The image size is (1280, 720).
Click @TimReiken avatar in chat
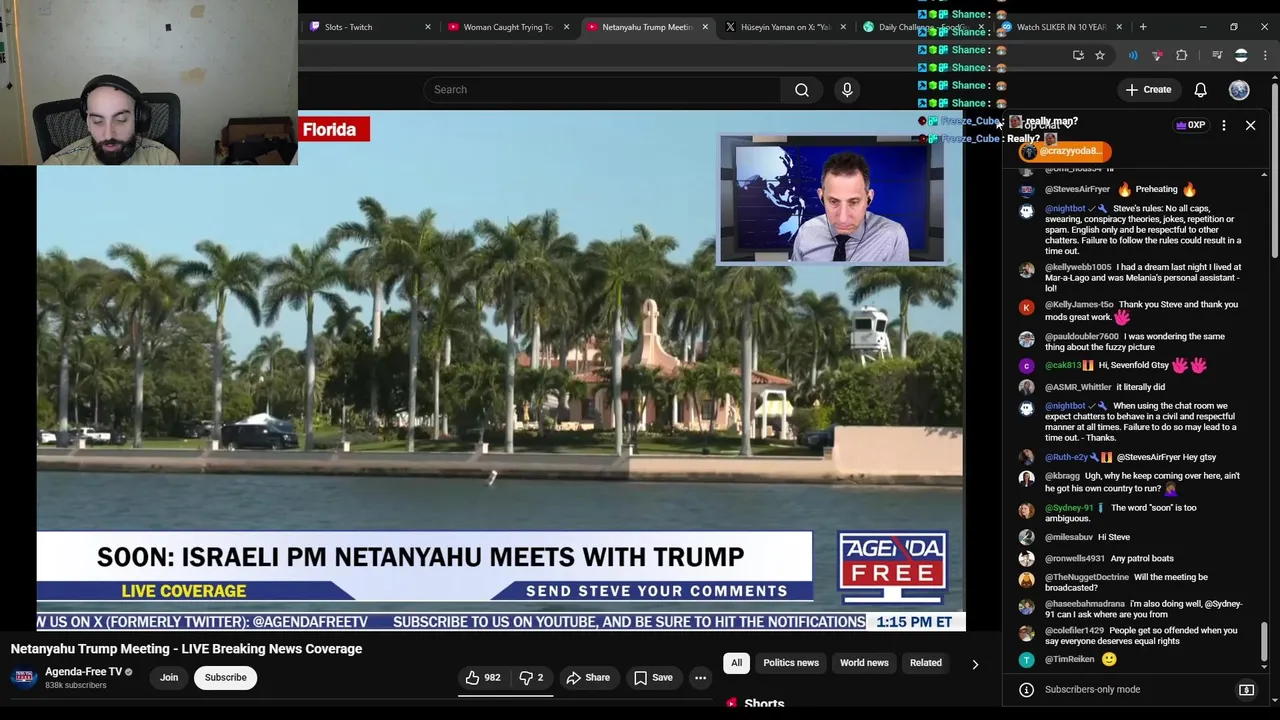coord(1026,660)
